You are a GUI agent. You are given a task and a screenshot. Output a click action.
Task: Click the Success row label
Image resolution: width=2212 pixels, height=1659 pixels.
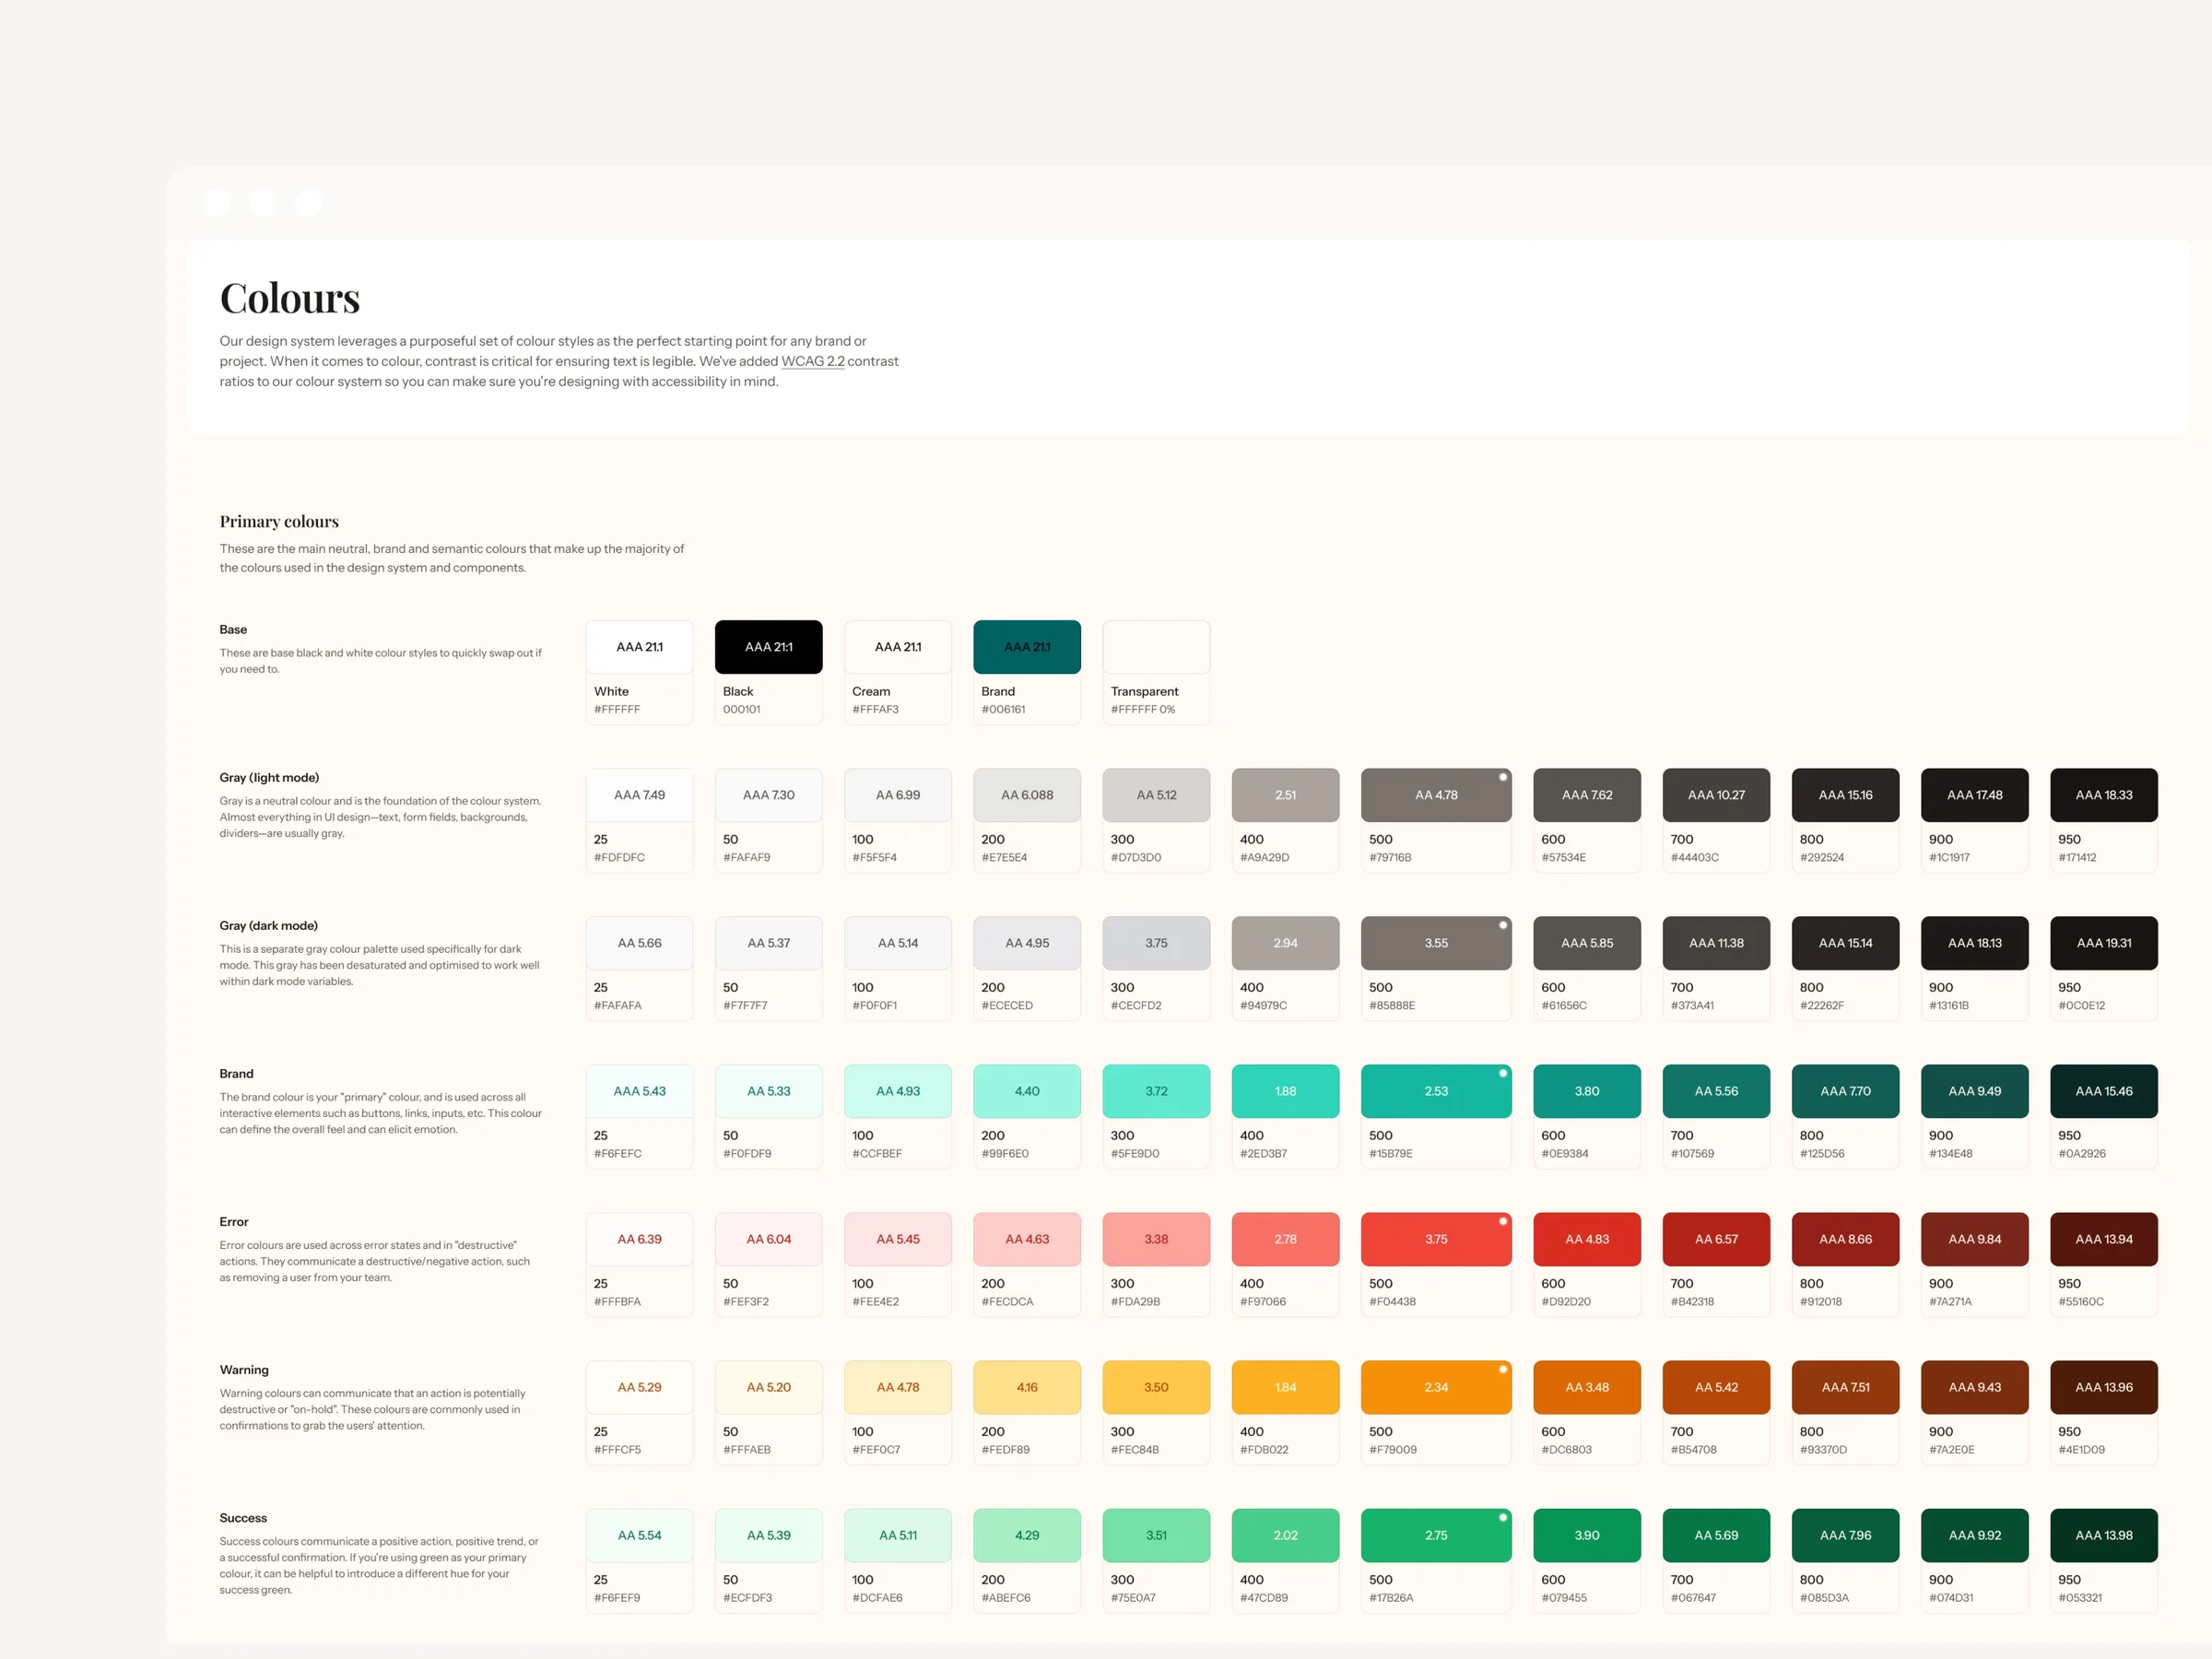pyautogui.click(x=243, y=1517)
